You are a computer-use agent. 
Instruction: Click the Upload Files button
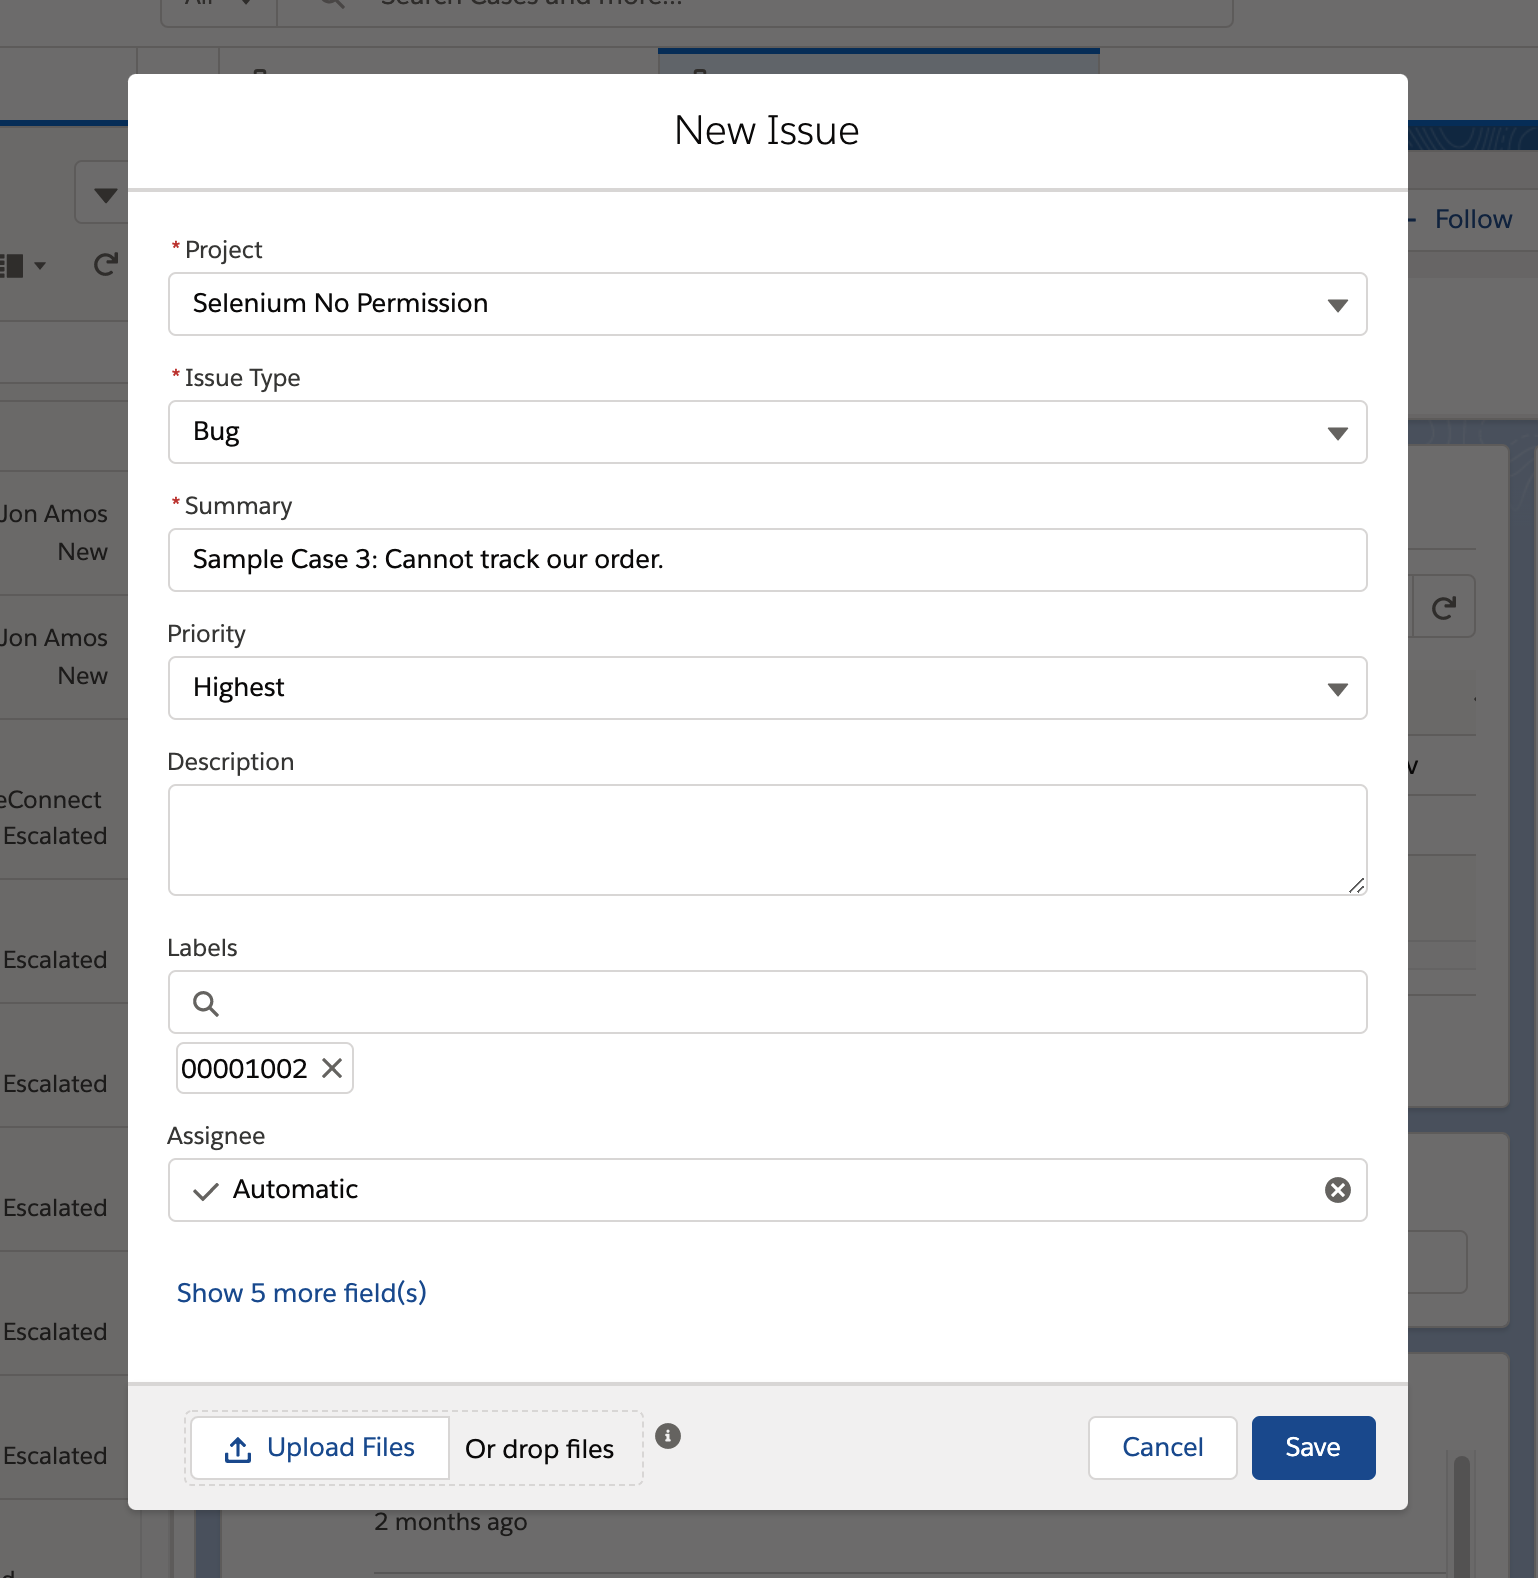tap(320, 1448)
